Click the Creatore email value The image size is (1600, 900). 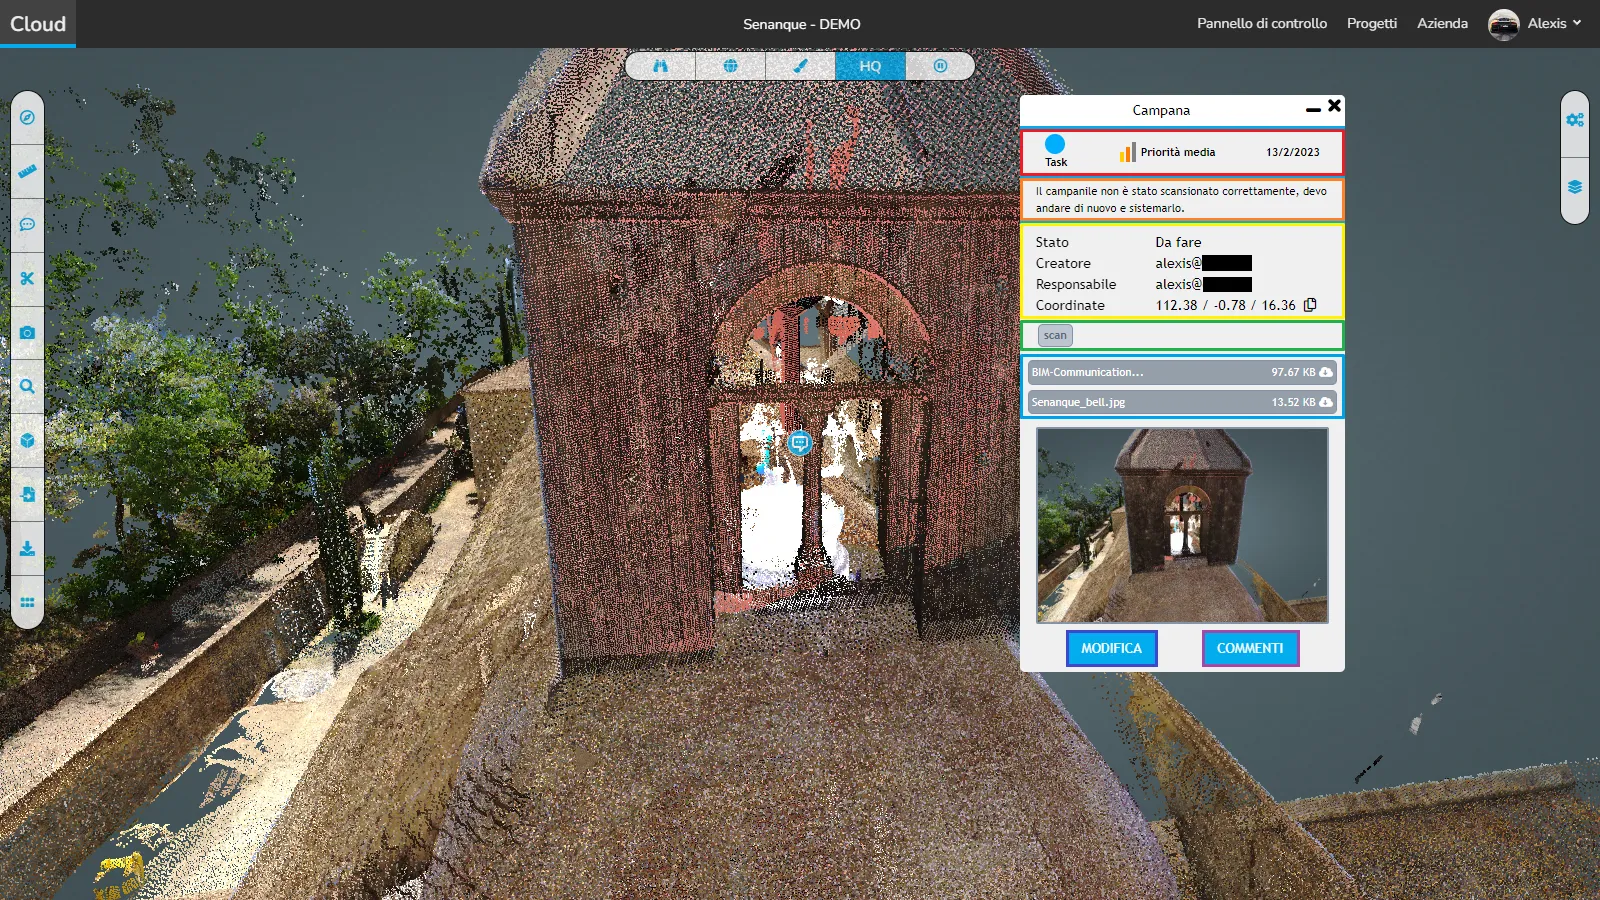(x=1203, y=263)
